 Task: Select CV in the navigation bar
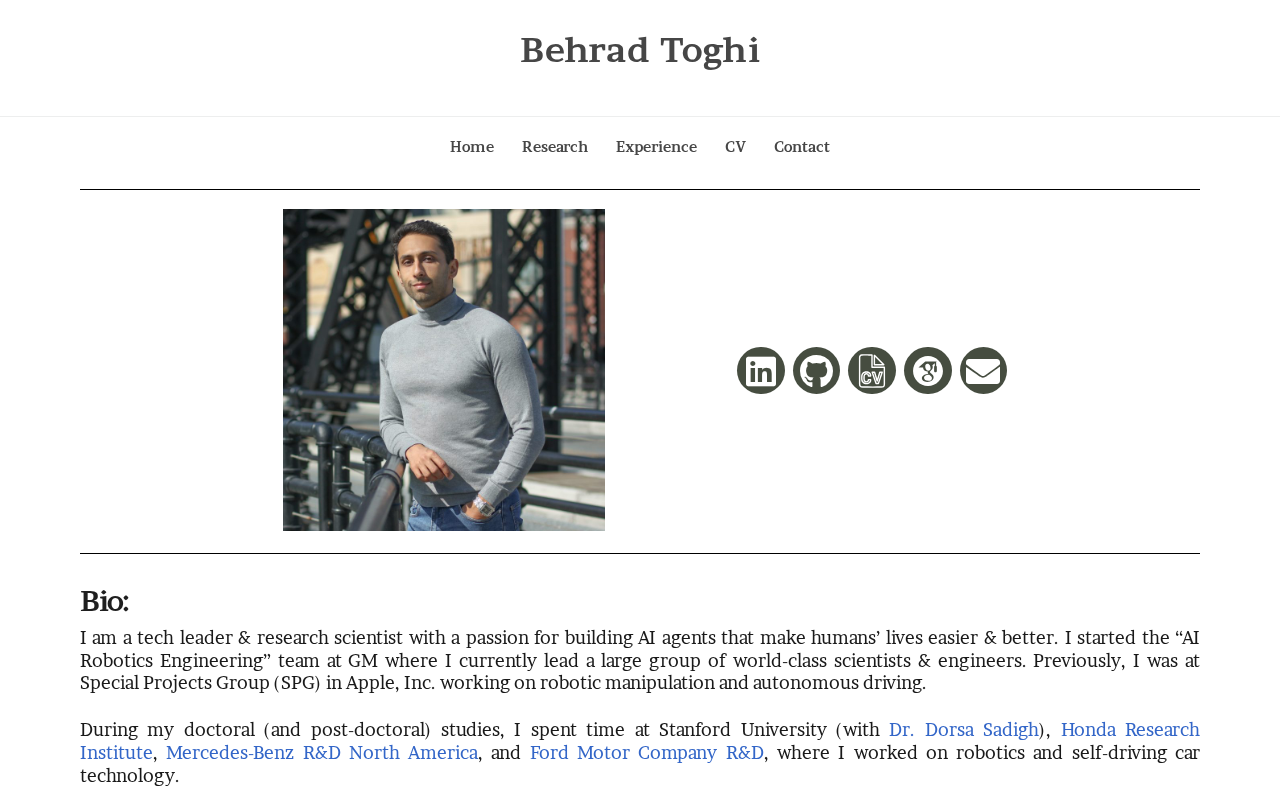(735, 147)
